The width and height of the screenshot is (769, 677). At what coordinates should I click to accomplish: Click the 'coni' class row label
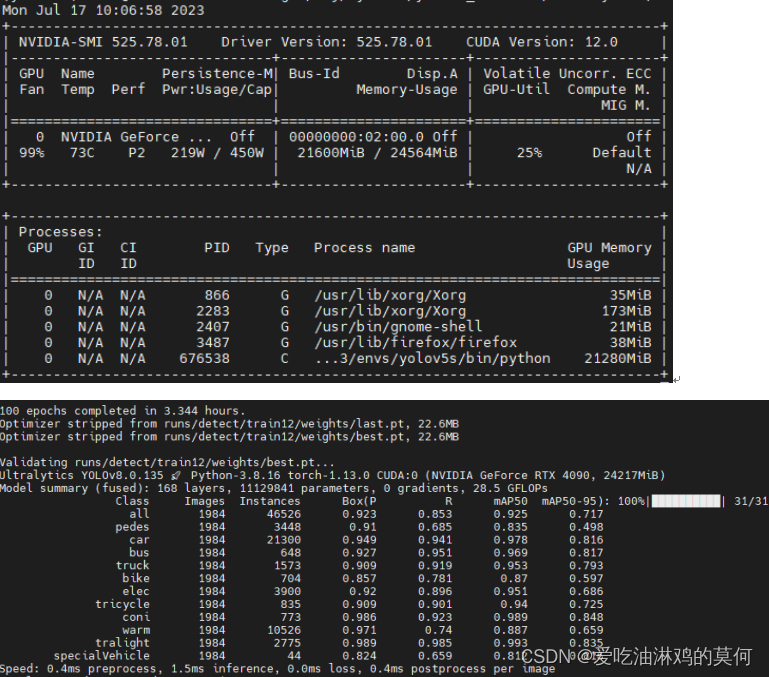coord(136,617)
